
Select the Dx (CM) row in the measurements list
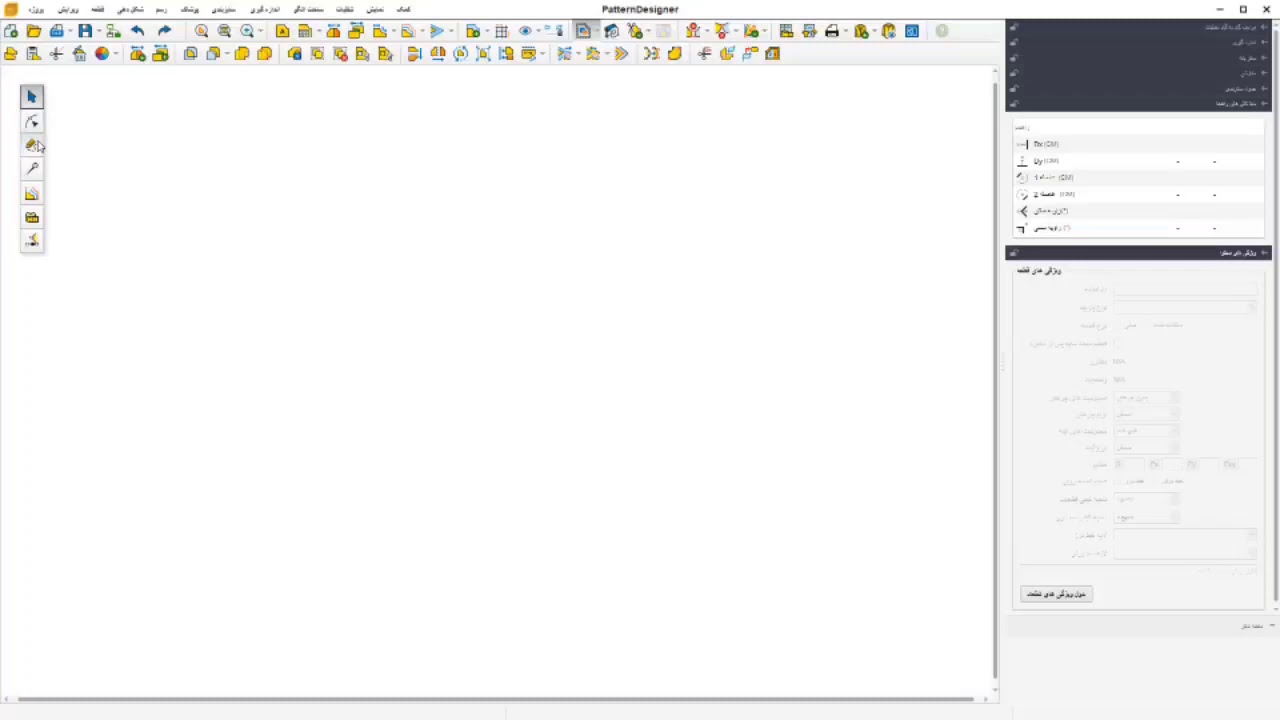[x=1139, y=144]
